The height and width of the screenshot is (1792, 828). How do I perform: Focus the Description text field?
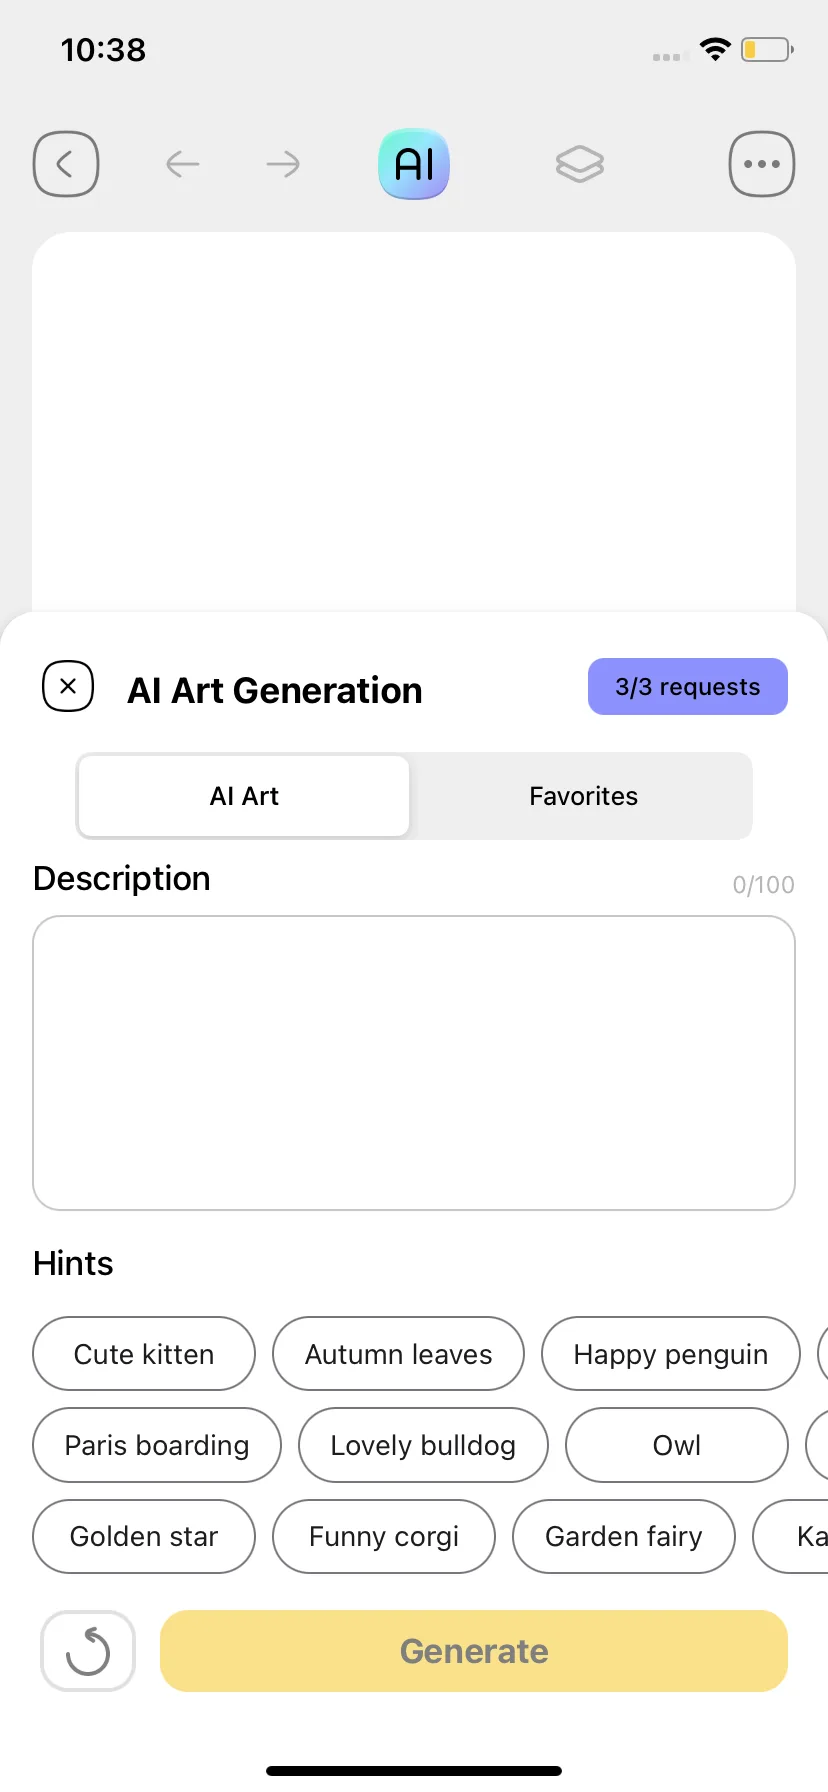(x=414, y=1063)
